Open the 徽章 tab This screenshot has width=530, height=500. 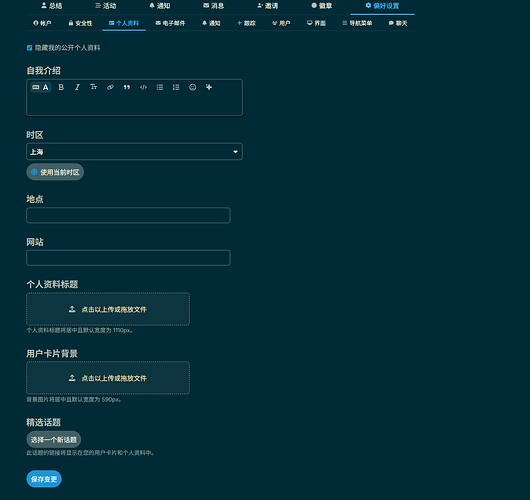pos(322,6)
